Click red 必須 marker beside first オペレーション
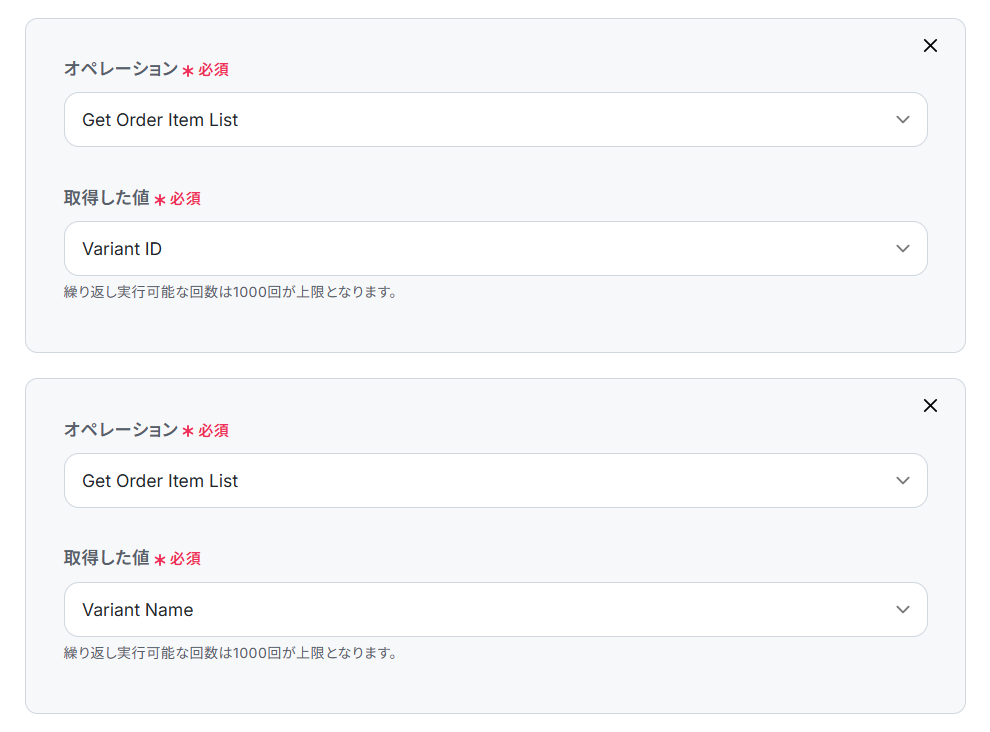The image size is (990, 732). [213, 69]
